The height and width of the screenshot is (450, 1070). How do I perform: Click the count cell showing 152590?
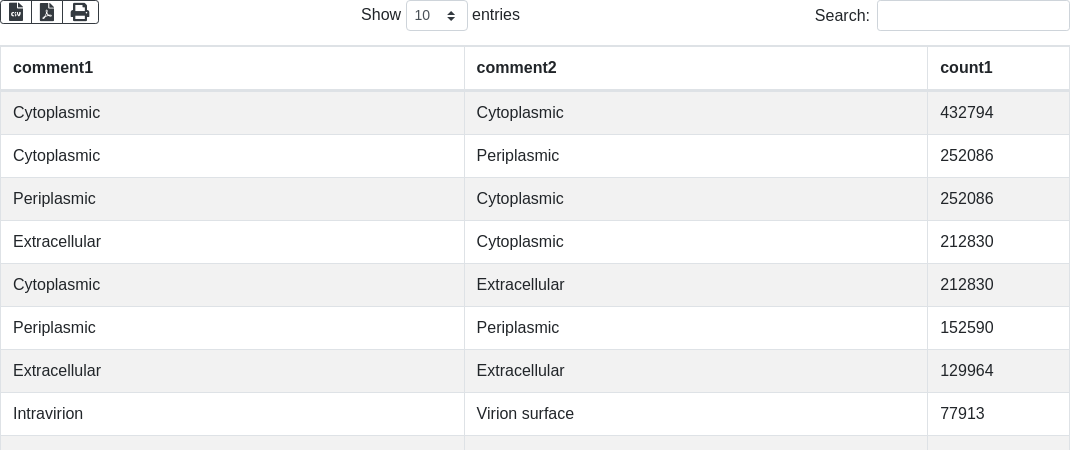pos(967,328)
